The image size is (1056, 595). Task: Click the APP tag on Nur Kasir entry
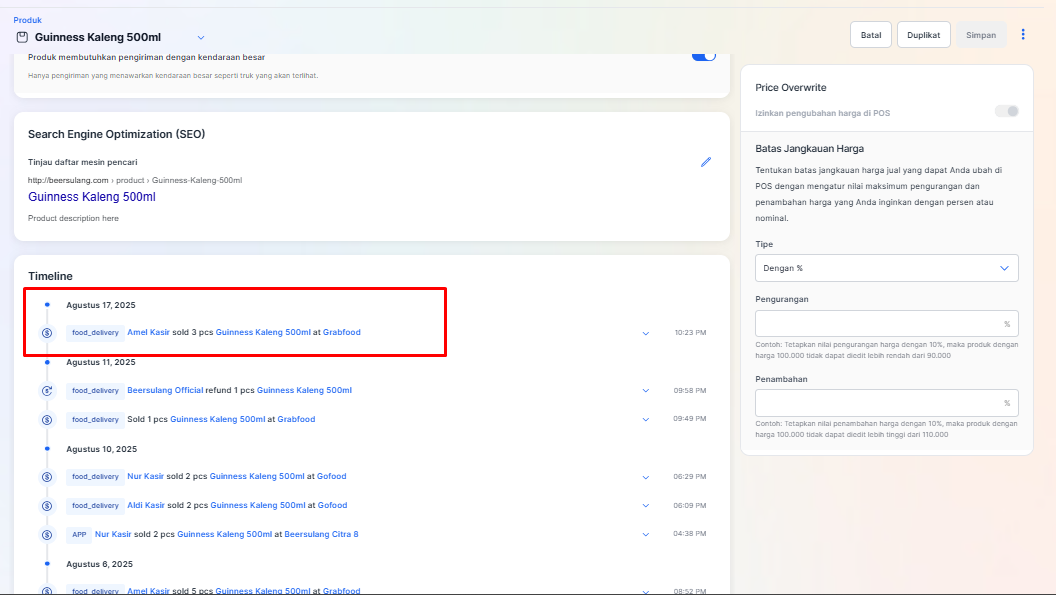pyautogui.click(x=79, y=535)
